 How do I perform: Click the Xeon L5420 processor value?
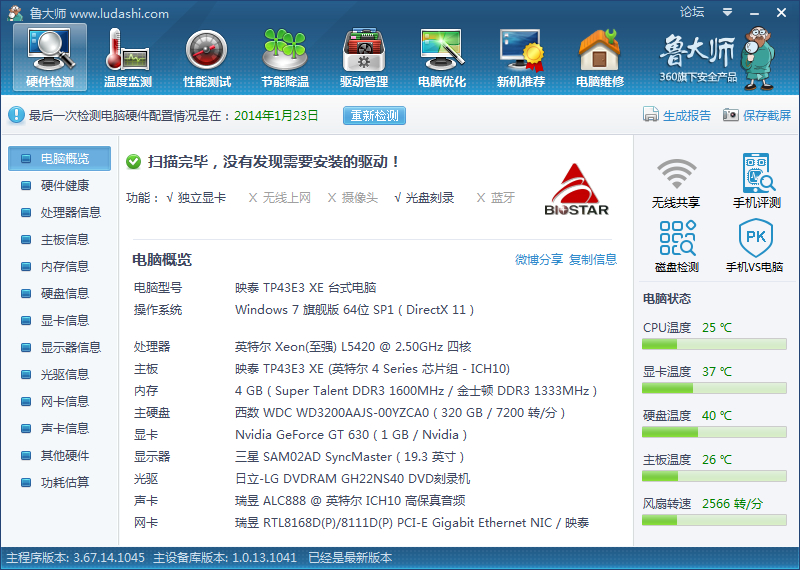[x=353, y=347]
